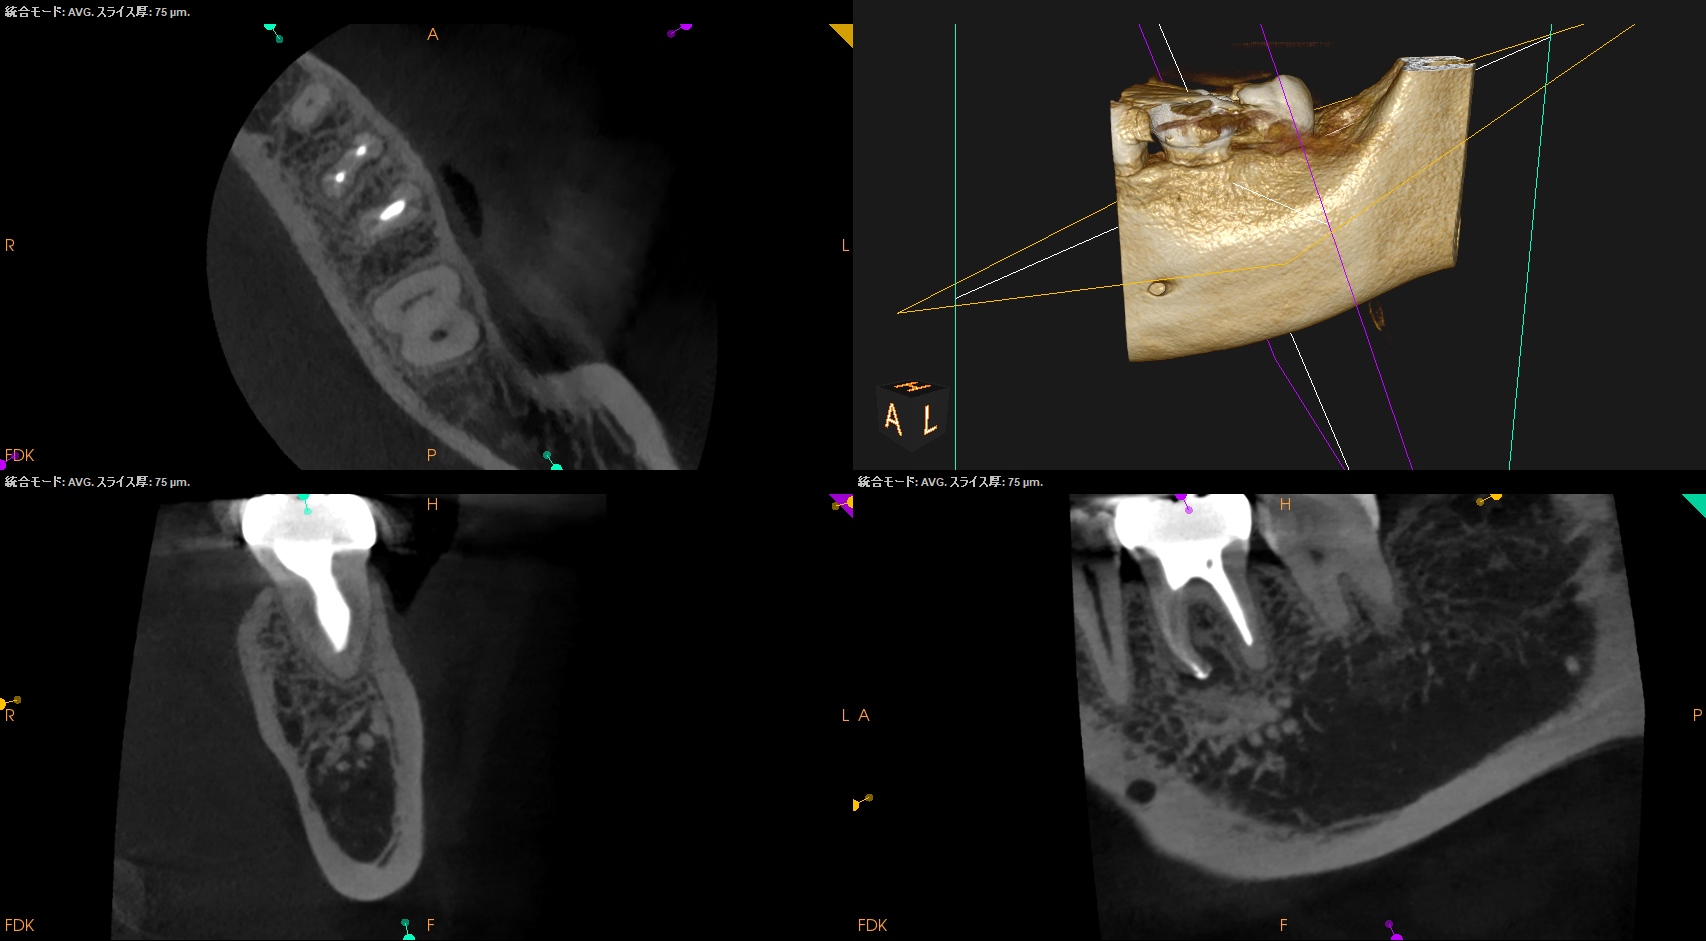Click teal handle at bottom of coronal view
Viewport: 1706px width, 941px height.
pos(407,929)
